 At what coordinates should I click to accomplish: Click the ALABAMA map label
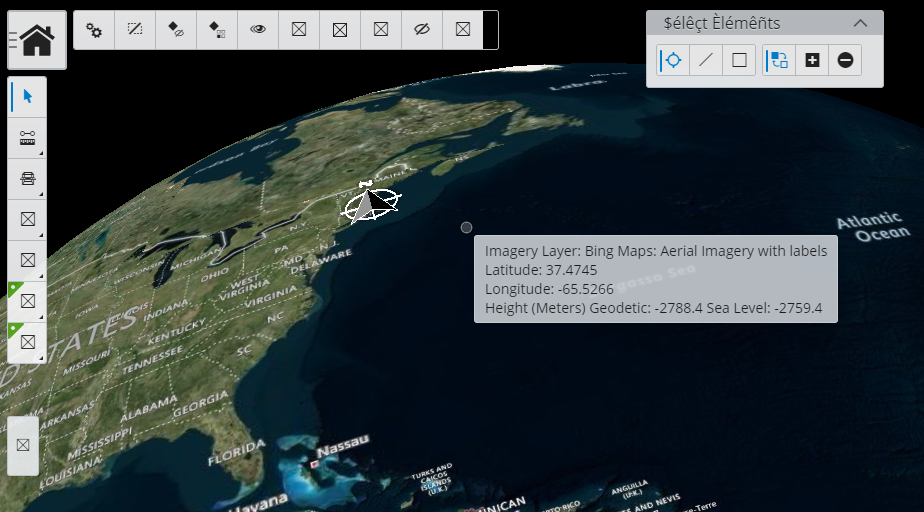(x=149, y=409)
